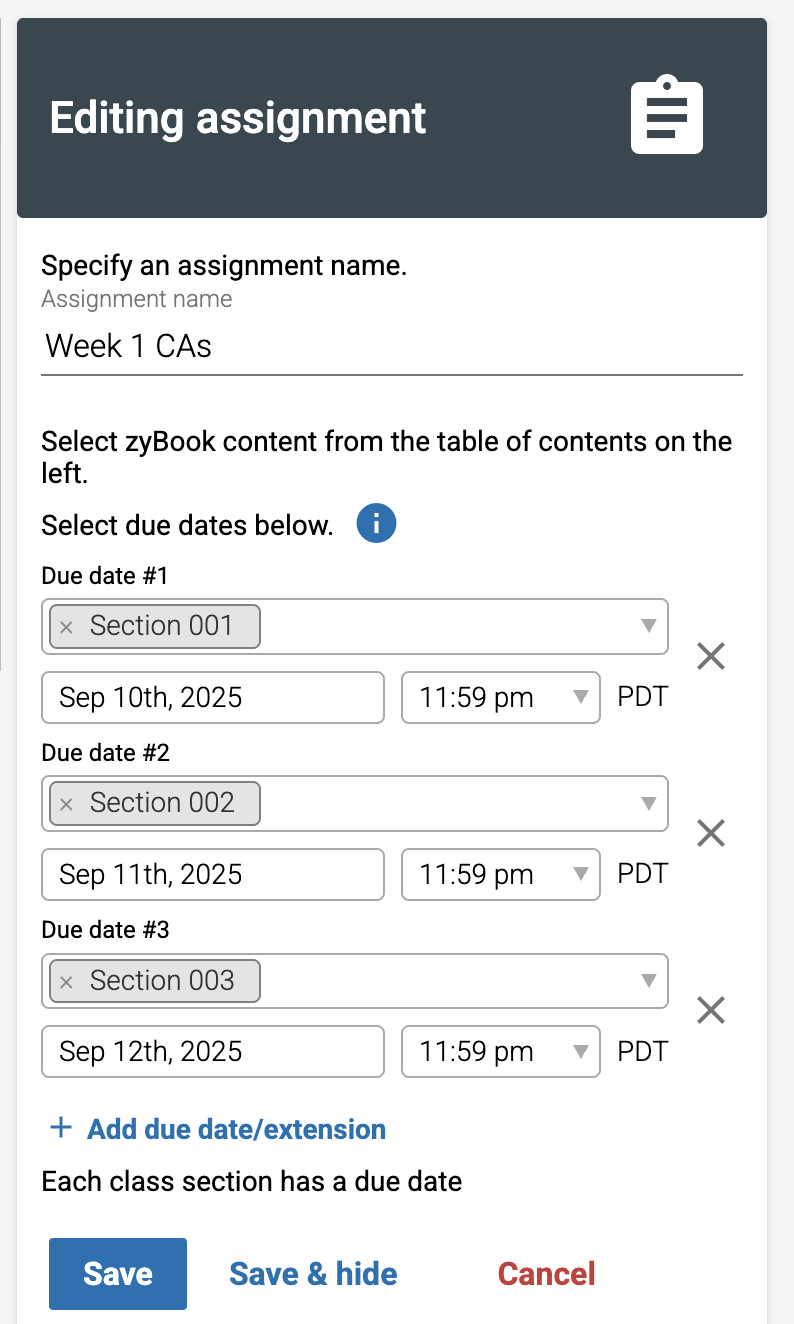The image size is (794, 1324).
Task: Expand the Due date #1 section dropdown arrow
Action: [648, 626]
